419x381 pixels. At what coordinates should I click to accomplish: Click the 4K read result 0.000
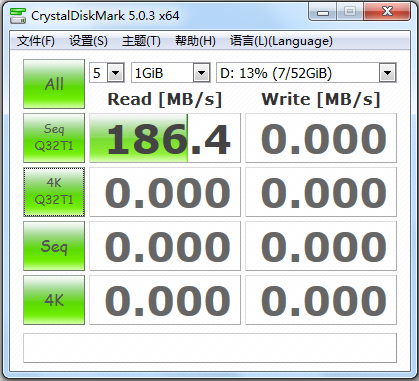[x=165, y=300]
